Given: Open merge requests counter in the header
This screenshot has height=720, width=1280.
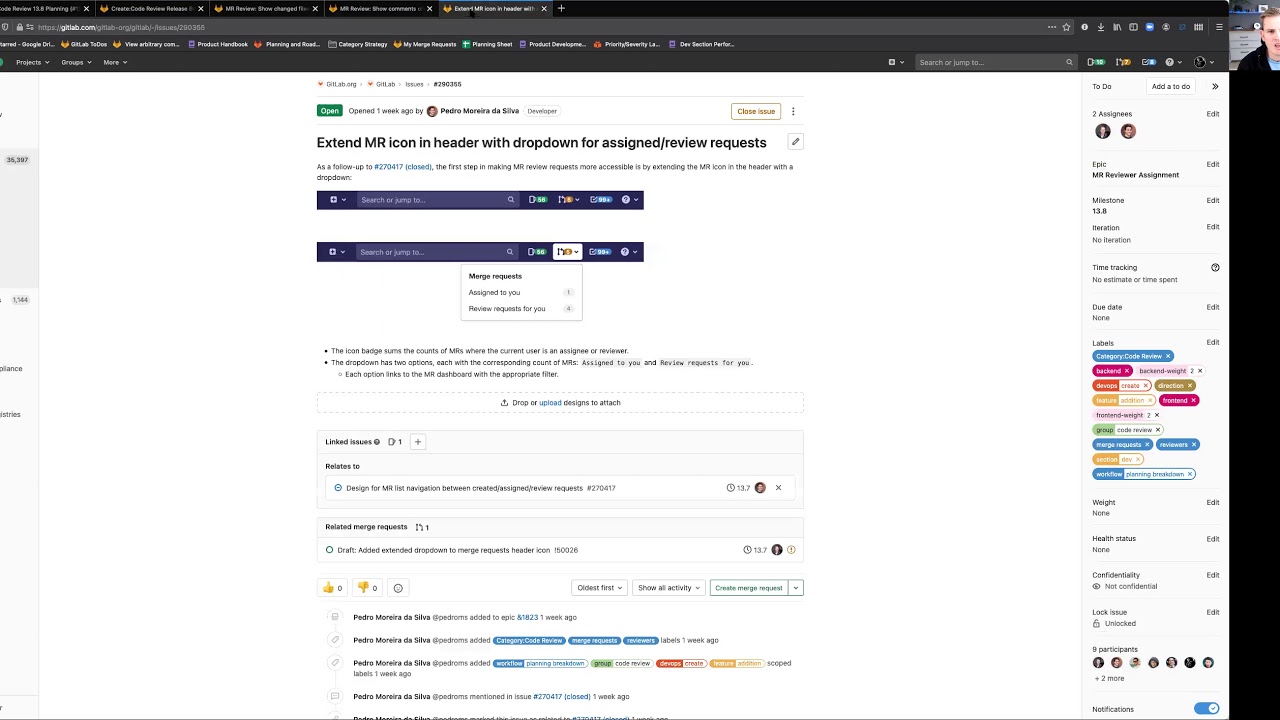Looking at the screenshot, I should click(1123, 62).
